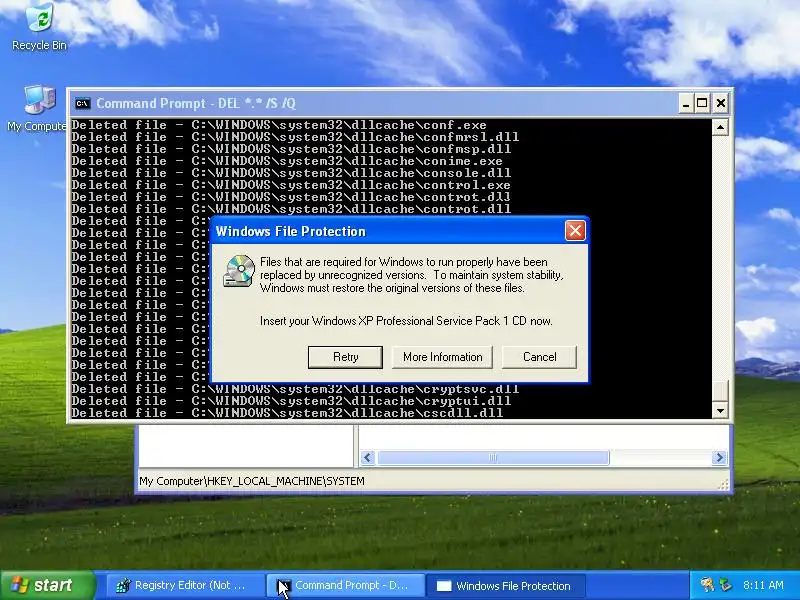The width and height of the screenshot is (800, 600).
Task: Click the line ending with confmsp.dll
Action: coord(291,149)
